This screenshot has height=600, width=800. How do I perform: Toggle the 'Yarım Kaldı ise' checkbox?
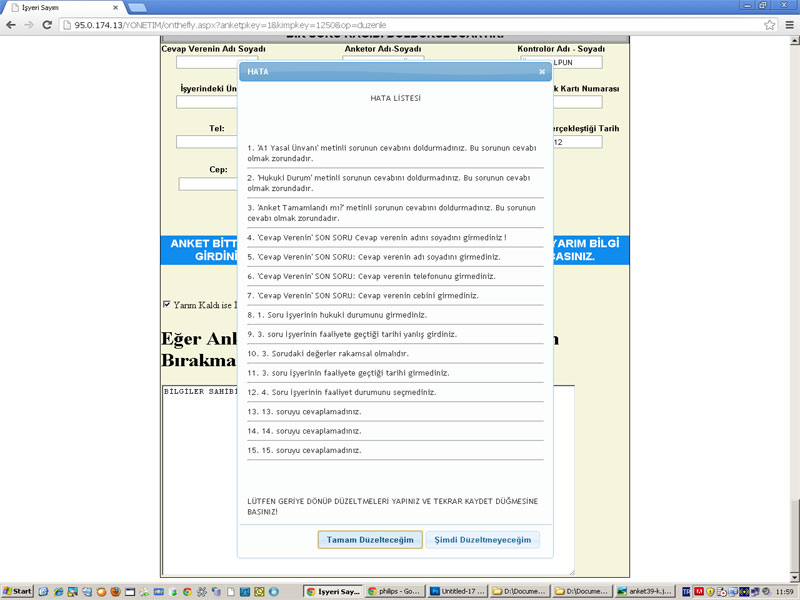pos(166,304)
